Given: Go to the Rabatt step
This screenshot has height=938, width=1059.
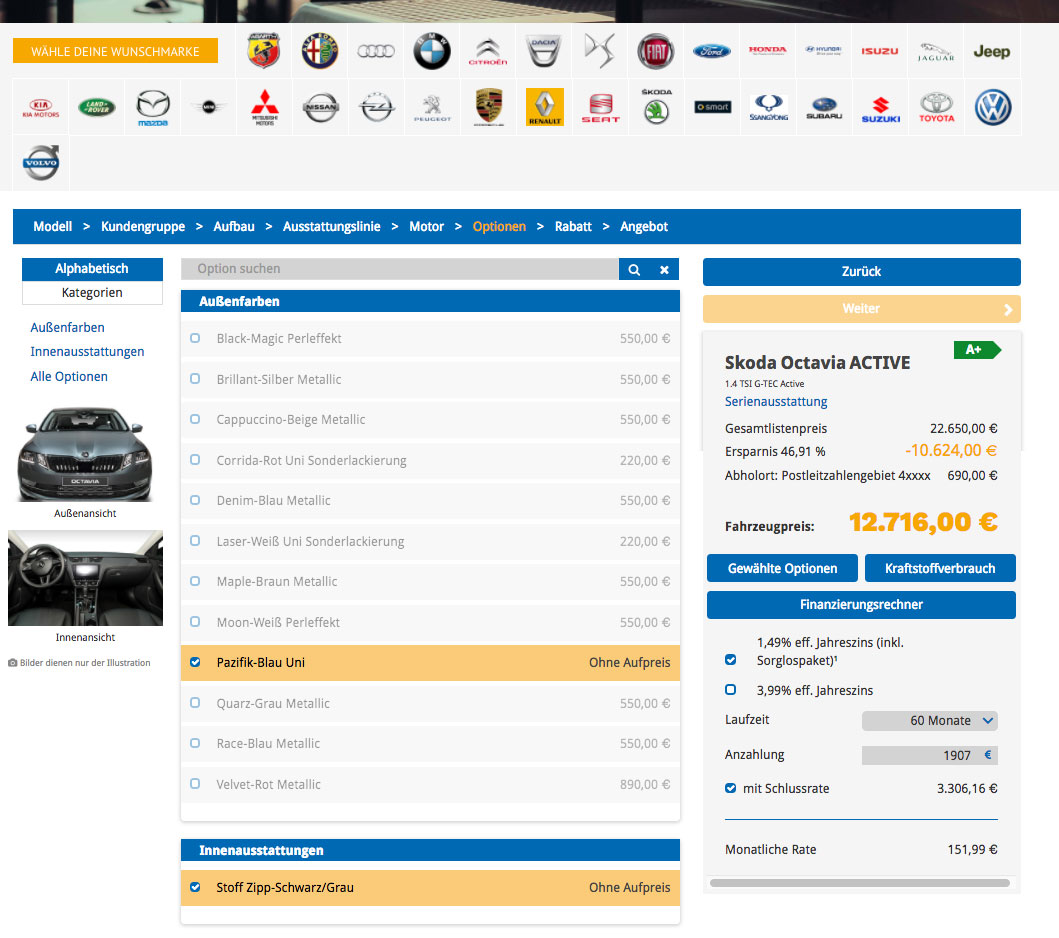Looking at the screenshot, I should coord(573,227).
